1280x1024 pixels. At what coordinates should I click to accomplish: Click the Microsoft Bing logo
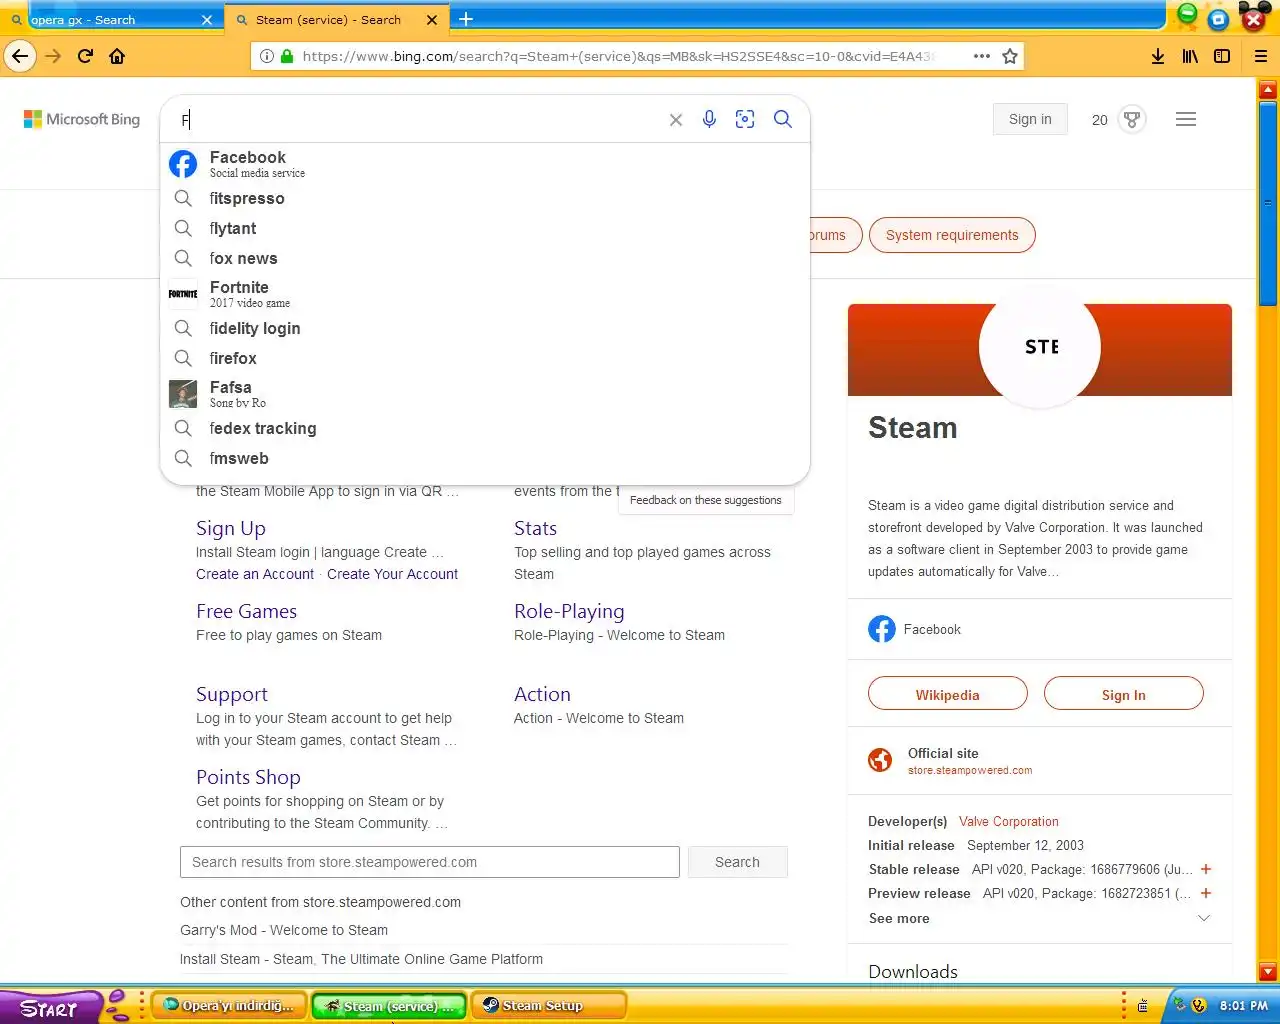click(82, 119)
